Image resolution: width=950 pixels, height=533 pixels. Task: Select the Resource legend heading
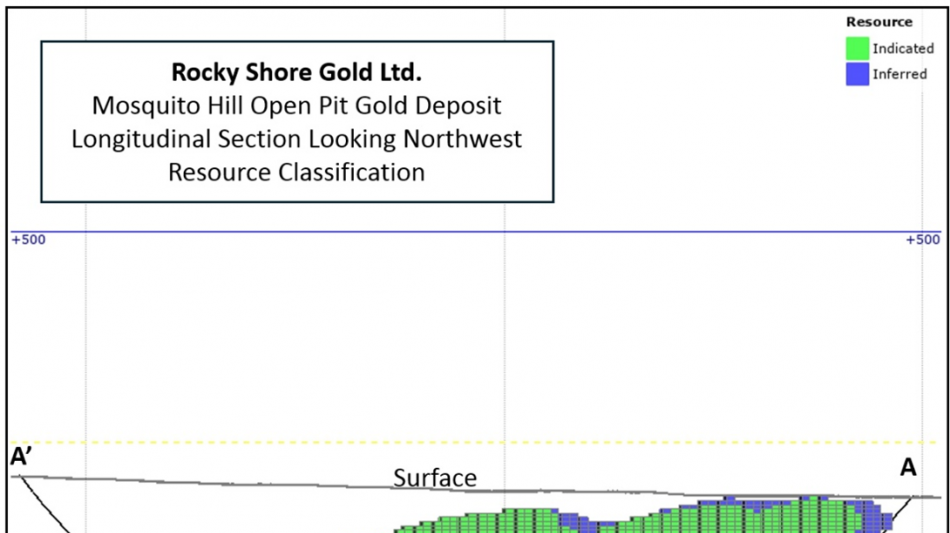coord(879,22)
